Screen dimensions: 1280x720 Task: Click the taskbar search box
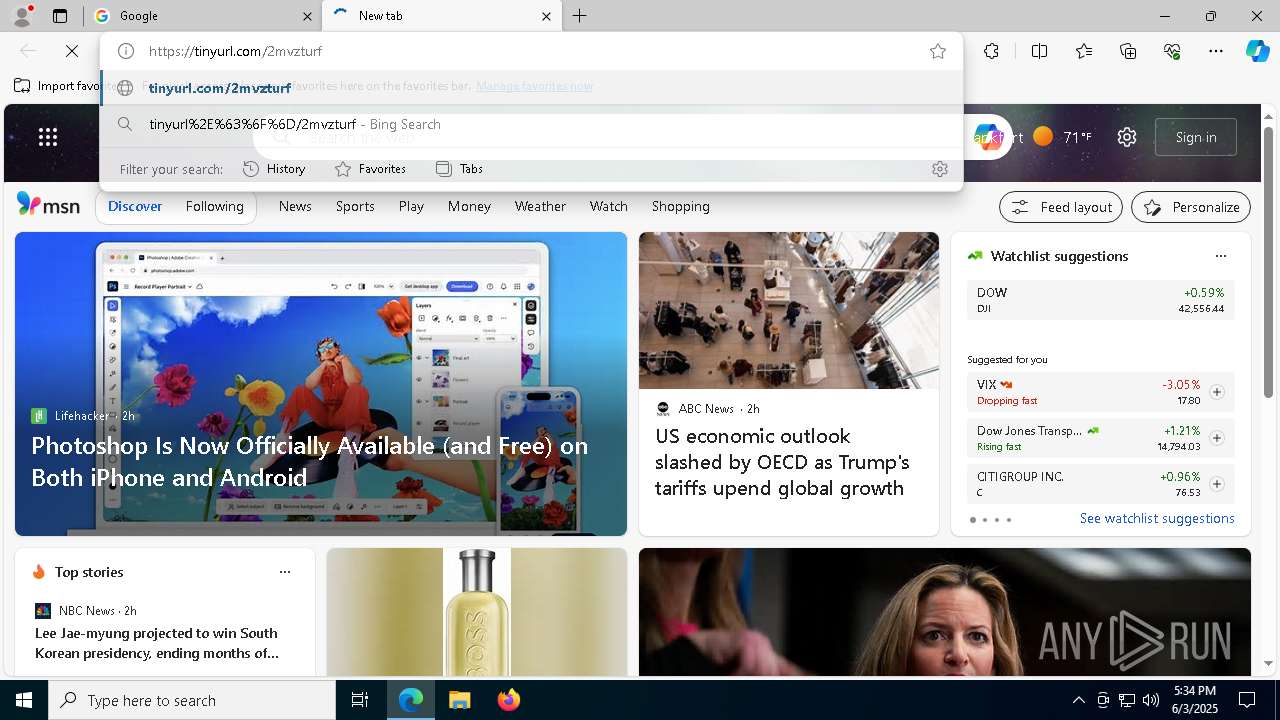pos(192,700)
